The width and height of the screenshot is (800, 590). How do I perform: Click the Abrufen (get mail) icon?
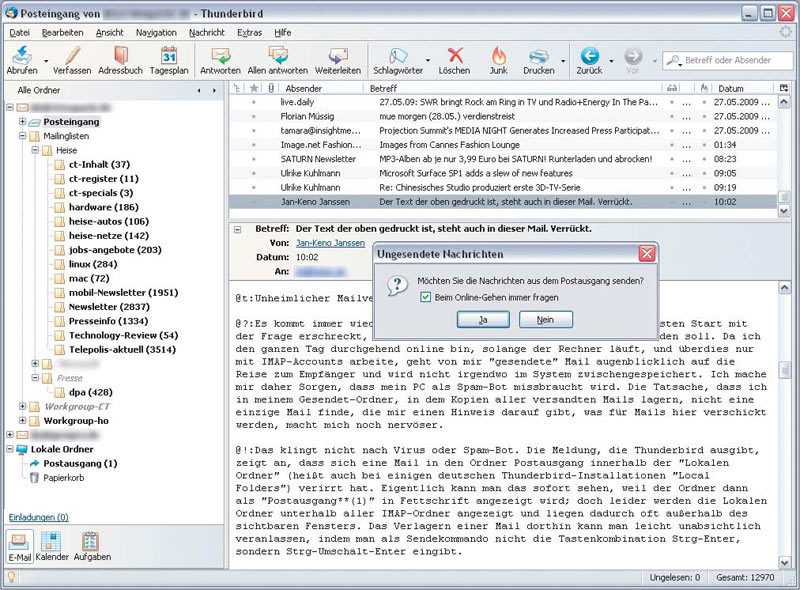coord(22,56)
